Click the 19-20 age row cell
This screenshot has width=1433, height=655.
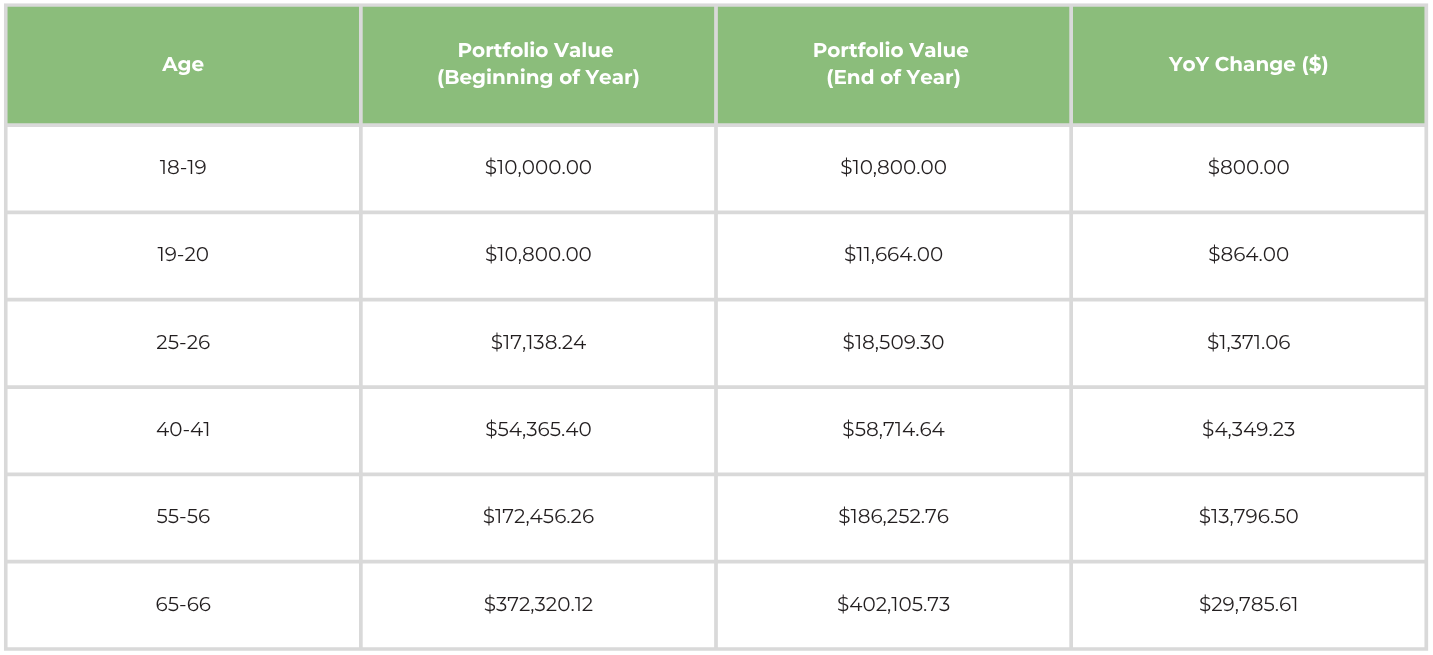click(x=183, y=255)
